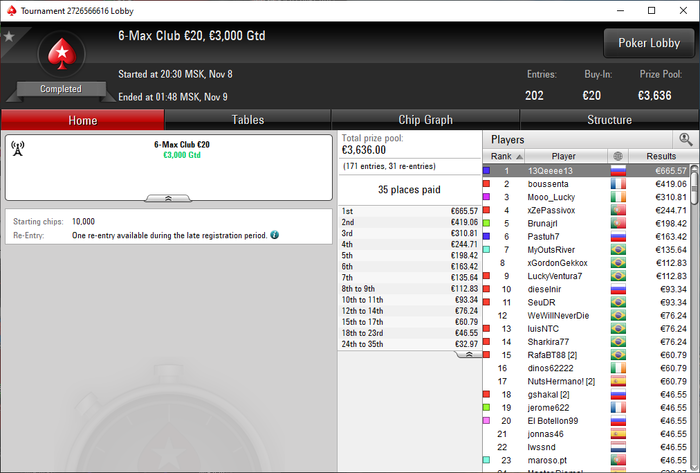Open the Chip Graph tab
The height and width of the screenshot is (473, 700).
(425, 120)
